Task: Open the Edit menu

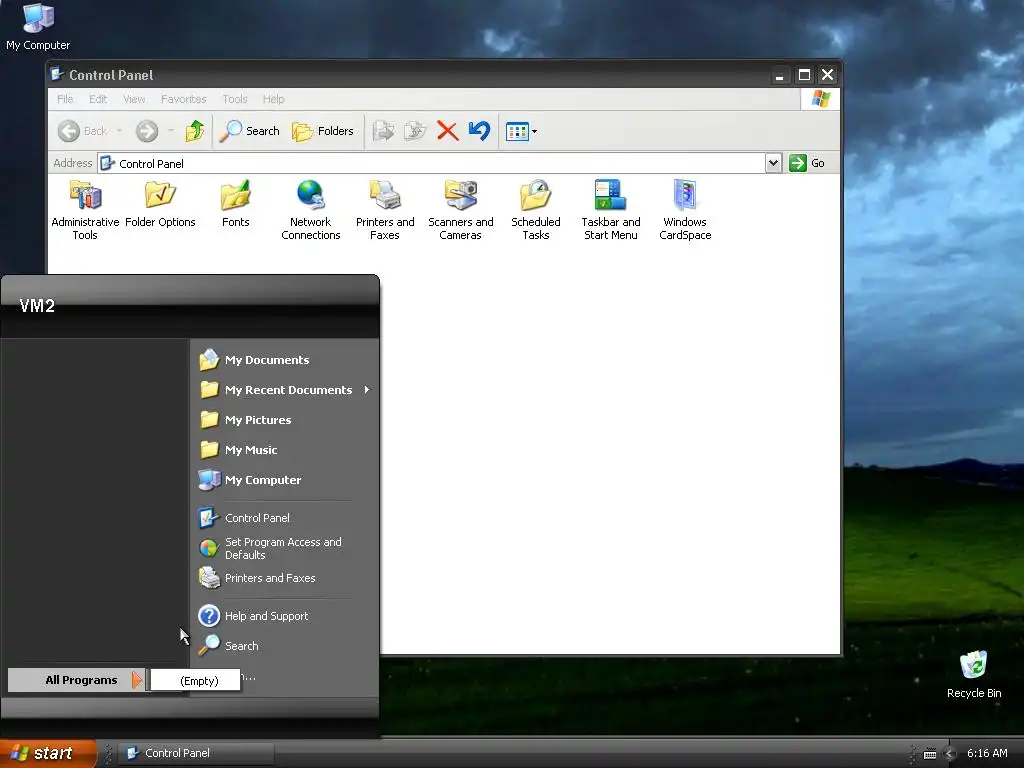Action: [x=98, y=99]
